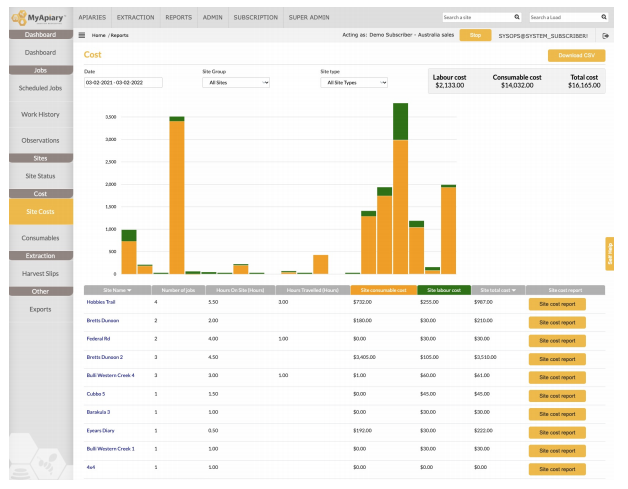Expand the Site Group dropdown
The height and width of the screenshot is (489, 628).
(236, 83)
